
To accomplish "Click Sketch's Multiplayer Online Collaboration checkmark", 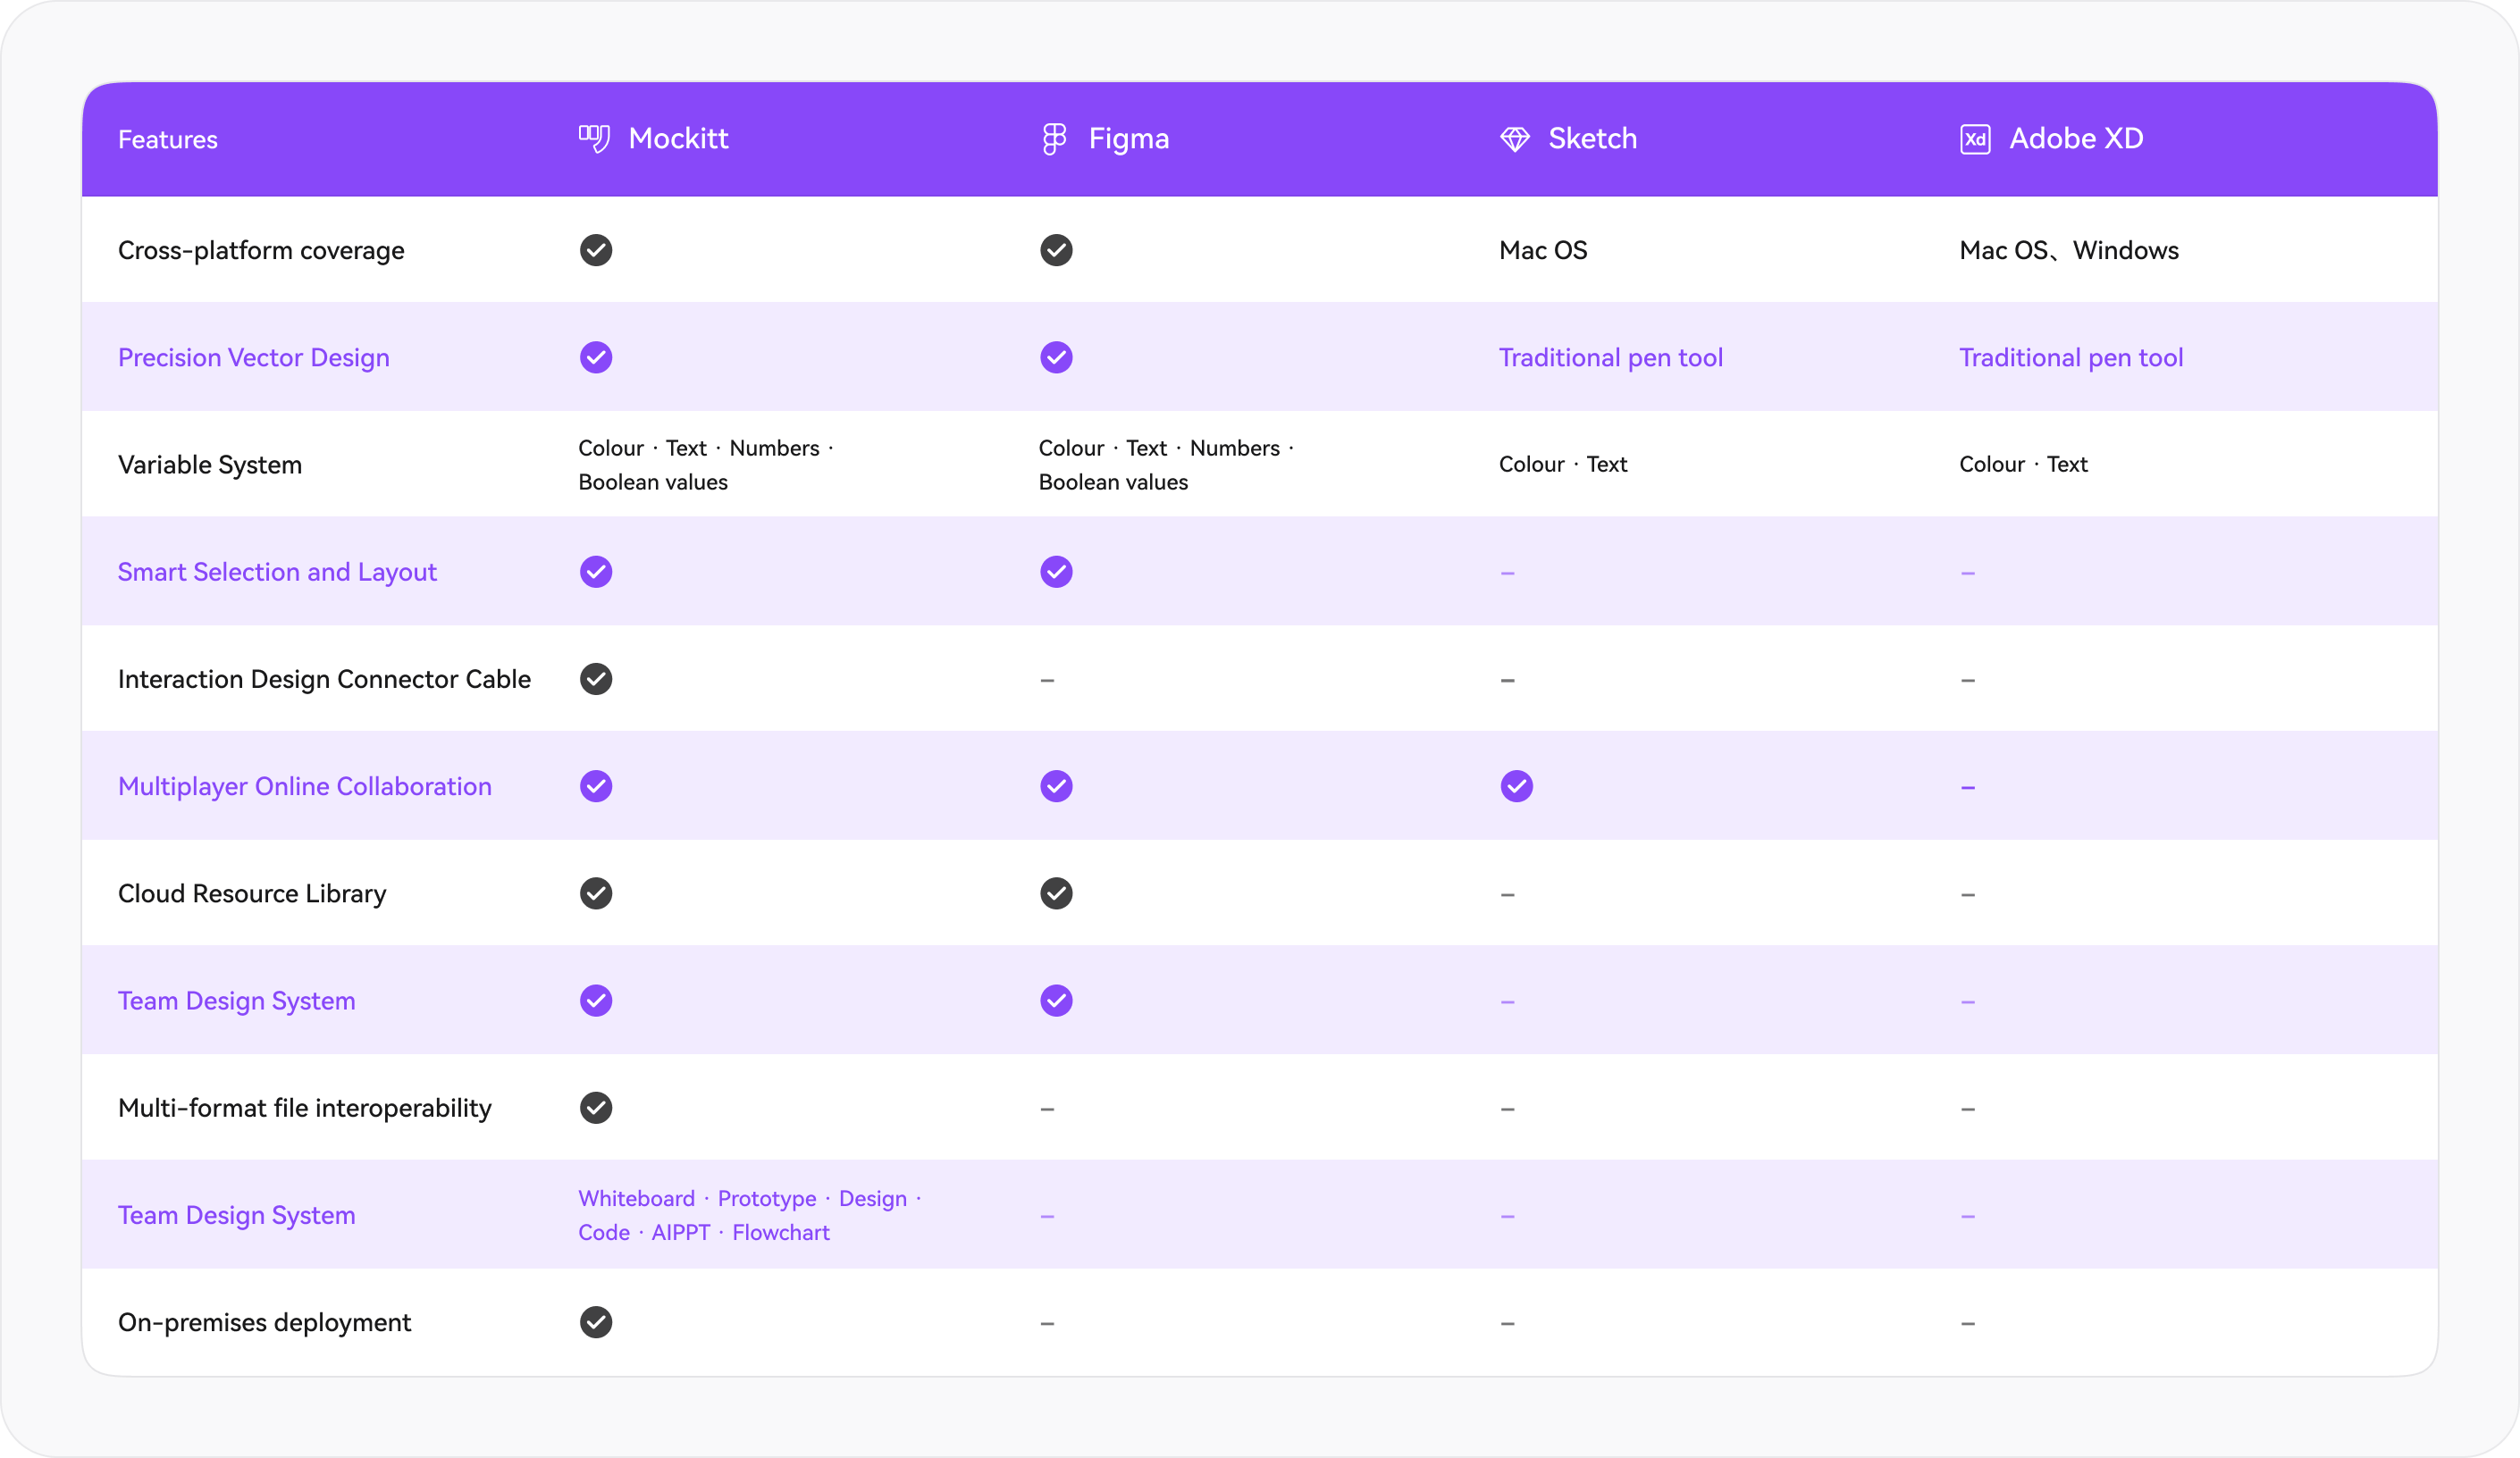I will point(1516,786).
